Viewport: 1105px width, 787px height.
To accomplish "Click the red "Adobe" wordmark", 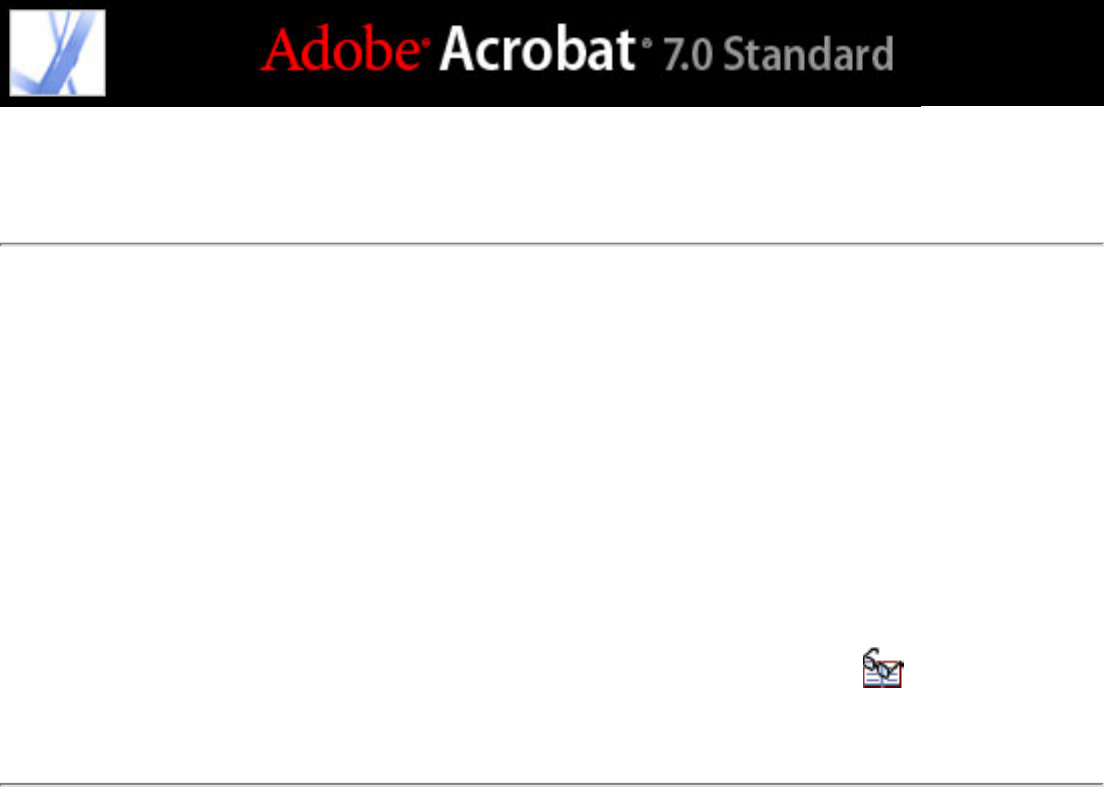I will [341, 49].
